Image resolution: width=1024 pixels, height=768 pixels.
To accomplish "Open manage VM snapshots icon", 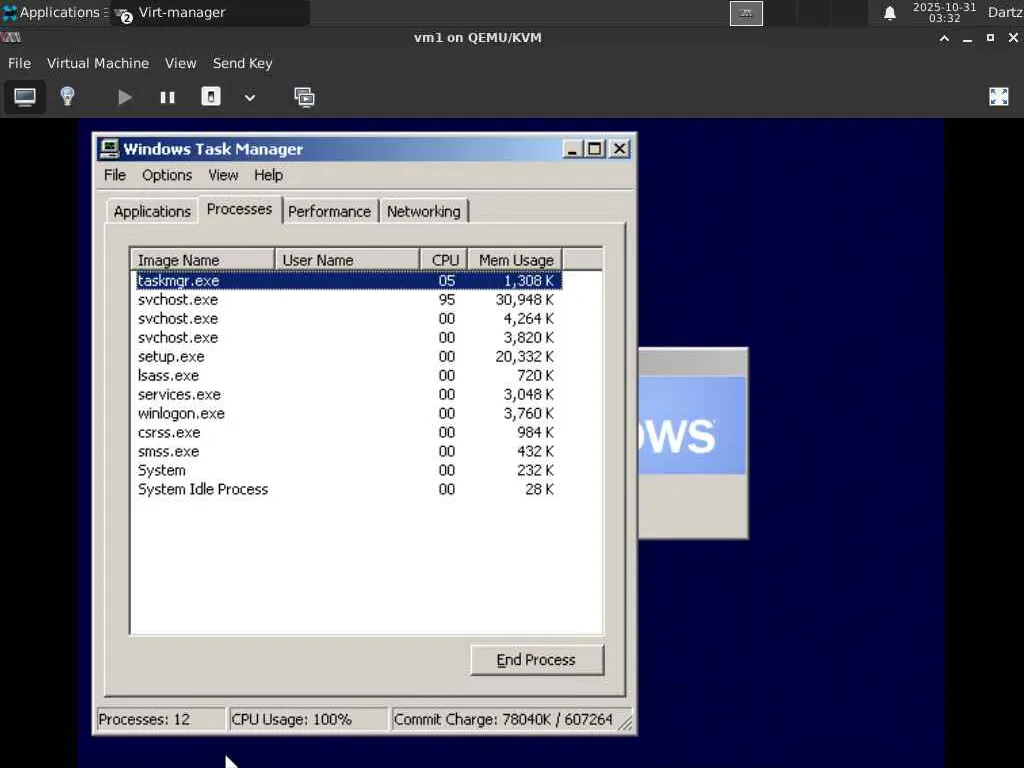I will click(x=304, y=97).
